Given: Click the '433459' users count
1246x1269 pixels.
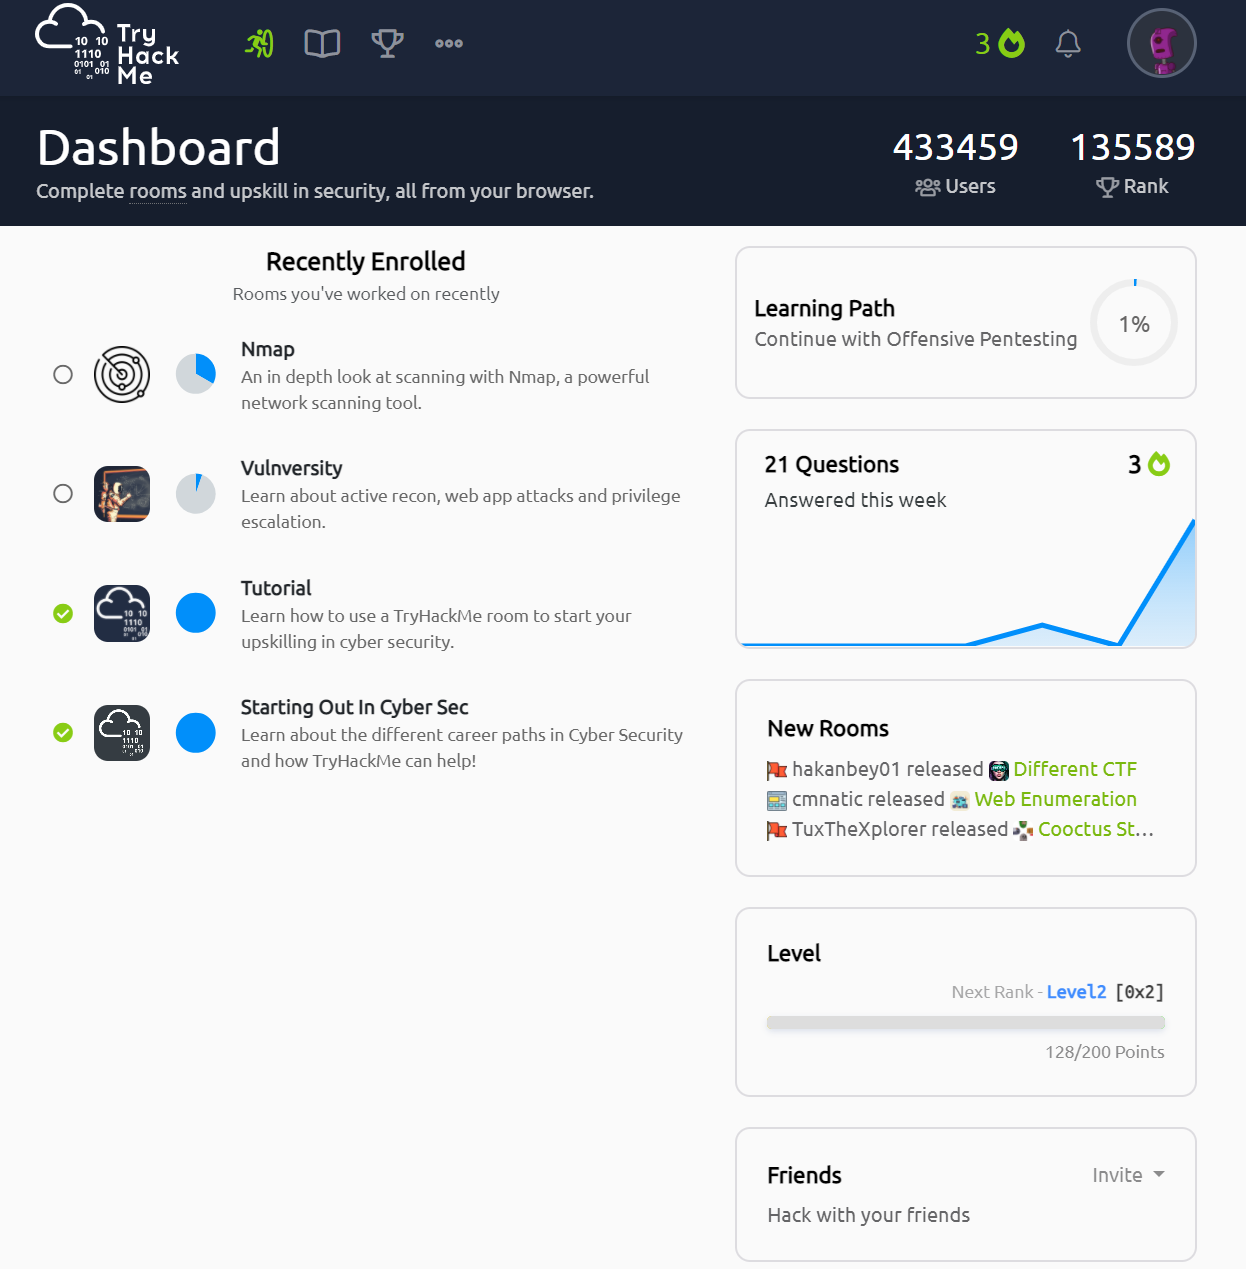Looking at the screenshot, I should pos(956,147).
